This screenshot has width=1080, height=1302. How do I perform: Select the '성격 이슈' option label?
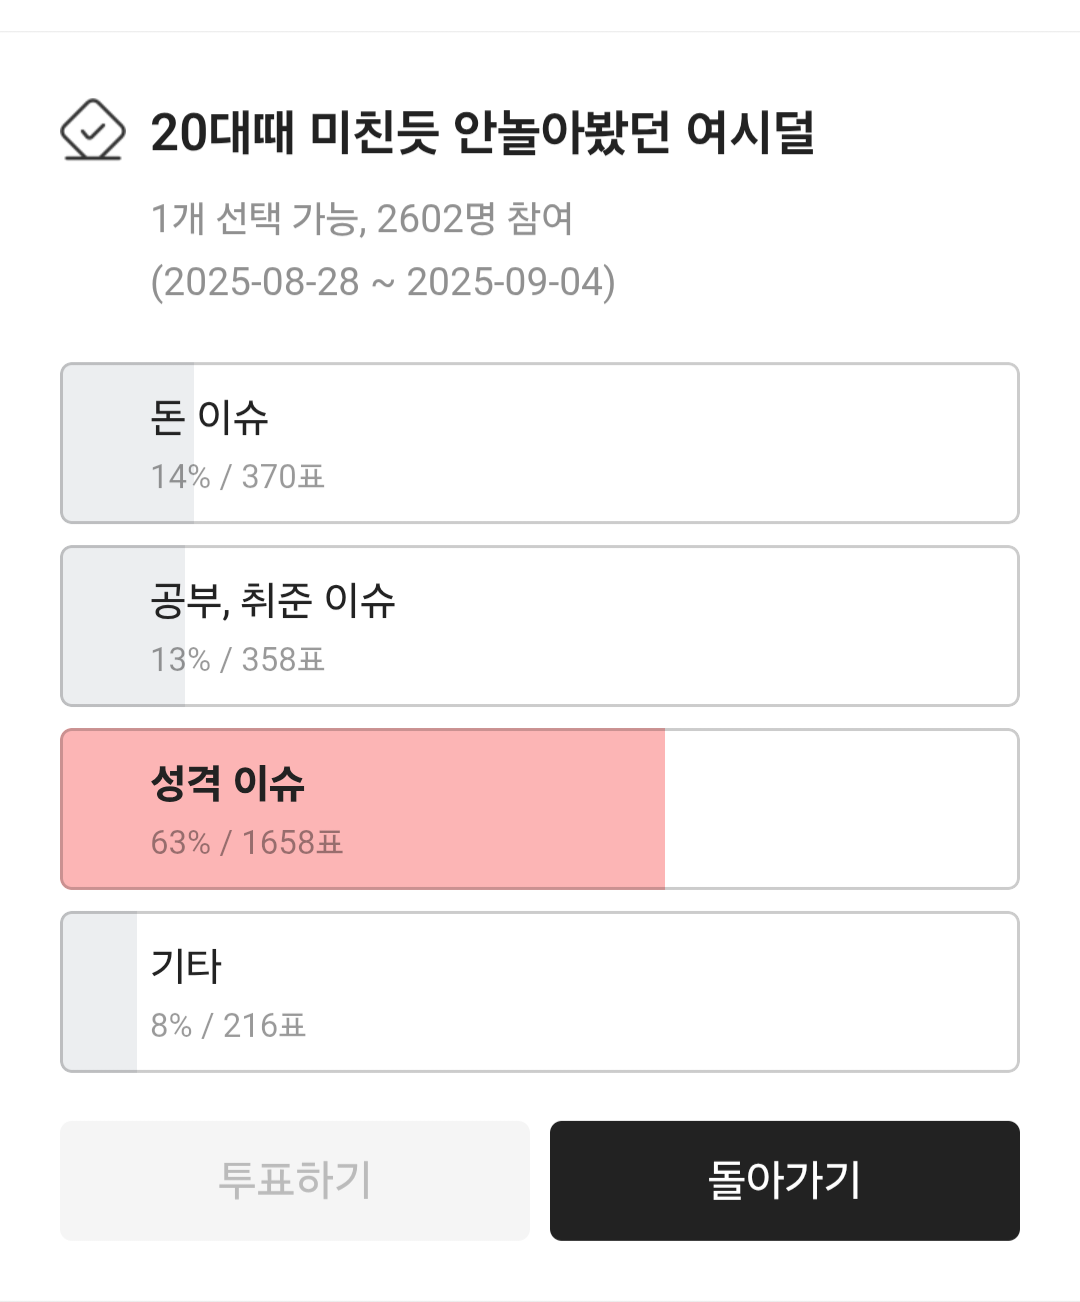pyautogui.click(x=228, y=783)
